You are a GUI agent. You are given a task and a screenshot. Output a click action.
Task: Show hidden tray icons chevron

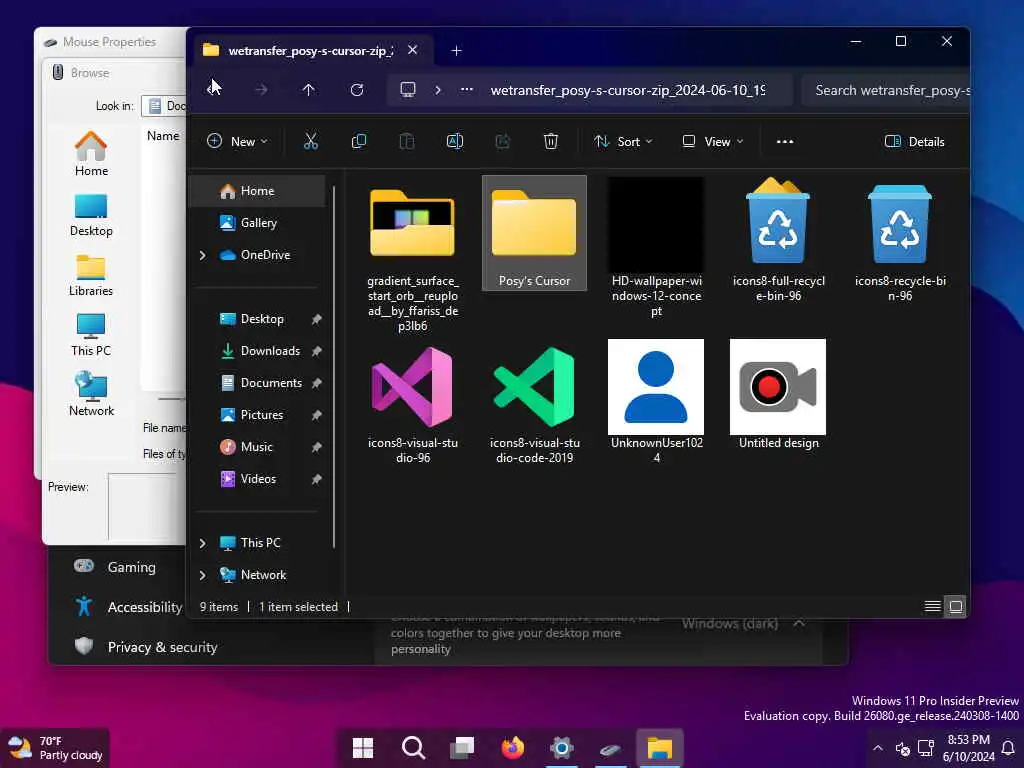coord(878,748)
